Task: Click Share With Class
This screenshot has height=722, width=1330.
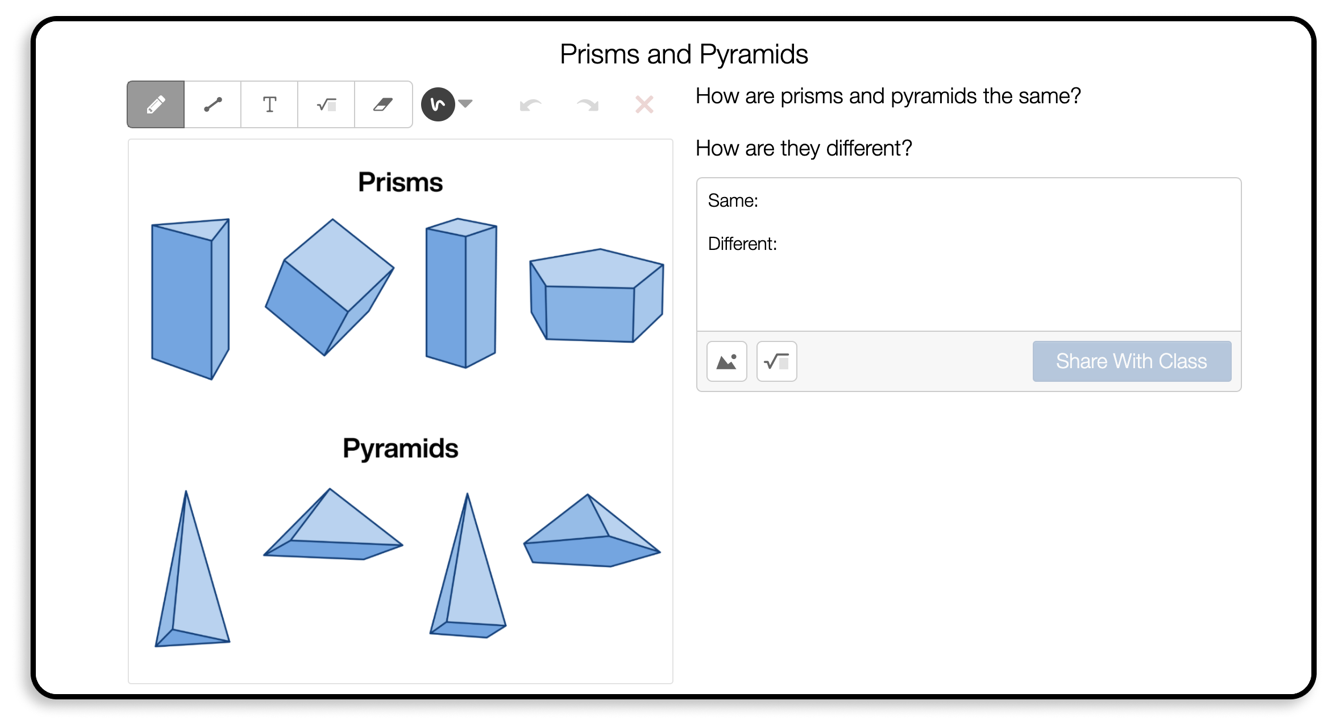Action: [1132, 361]
